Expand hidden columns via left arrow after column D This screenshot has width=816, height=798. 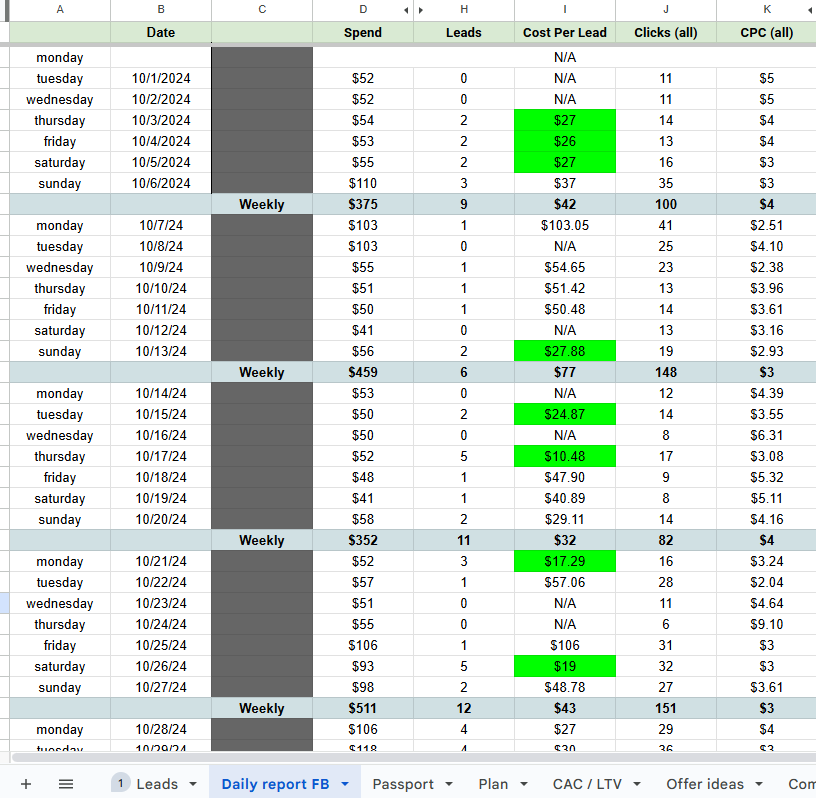pyautogui.click(x=405, y=10)
